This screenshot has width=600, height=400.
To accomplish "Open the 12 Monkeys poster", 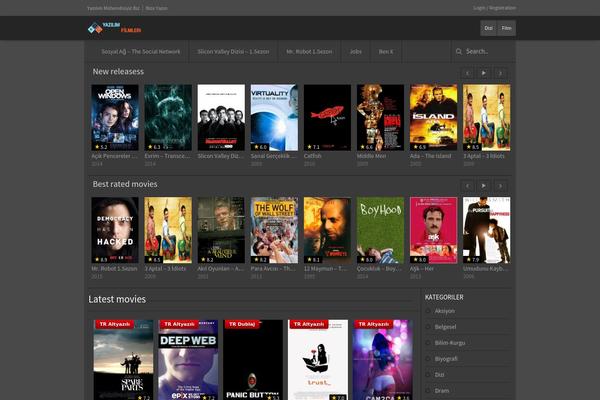I will [x=327, y=230].
